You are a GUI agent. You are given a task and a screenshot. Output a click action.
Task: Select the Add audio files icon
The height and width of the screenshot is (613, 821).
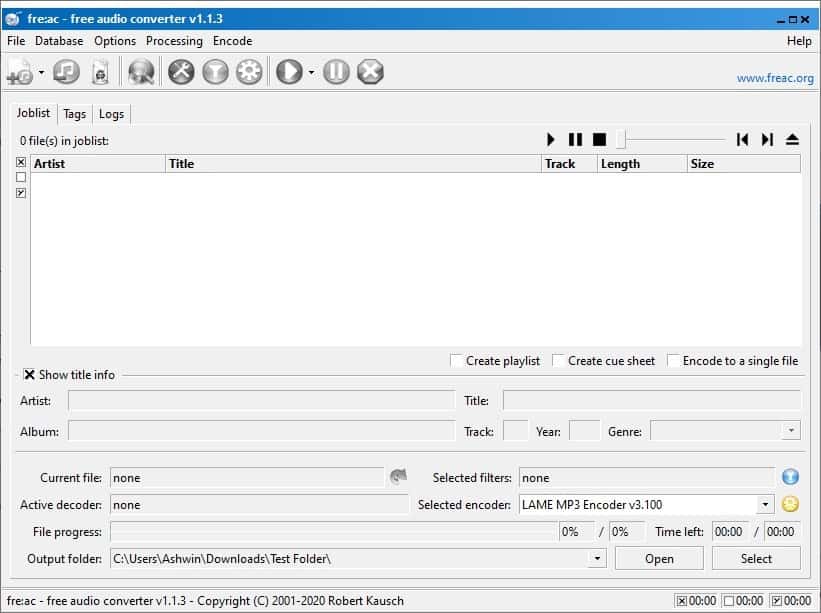pyautogui.click(x=18, y=71)
